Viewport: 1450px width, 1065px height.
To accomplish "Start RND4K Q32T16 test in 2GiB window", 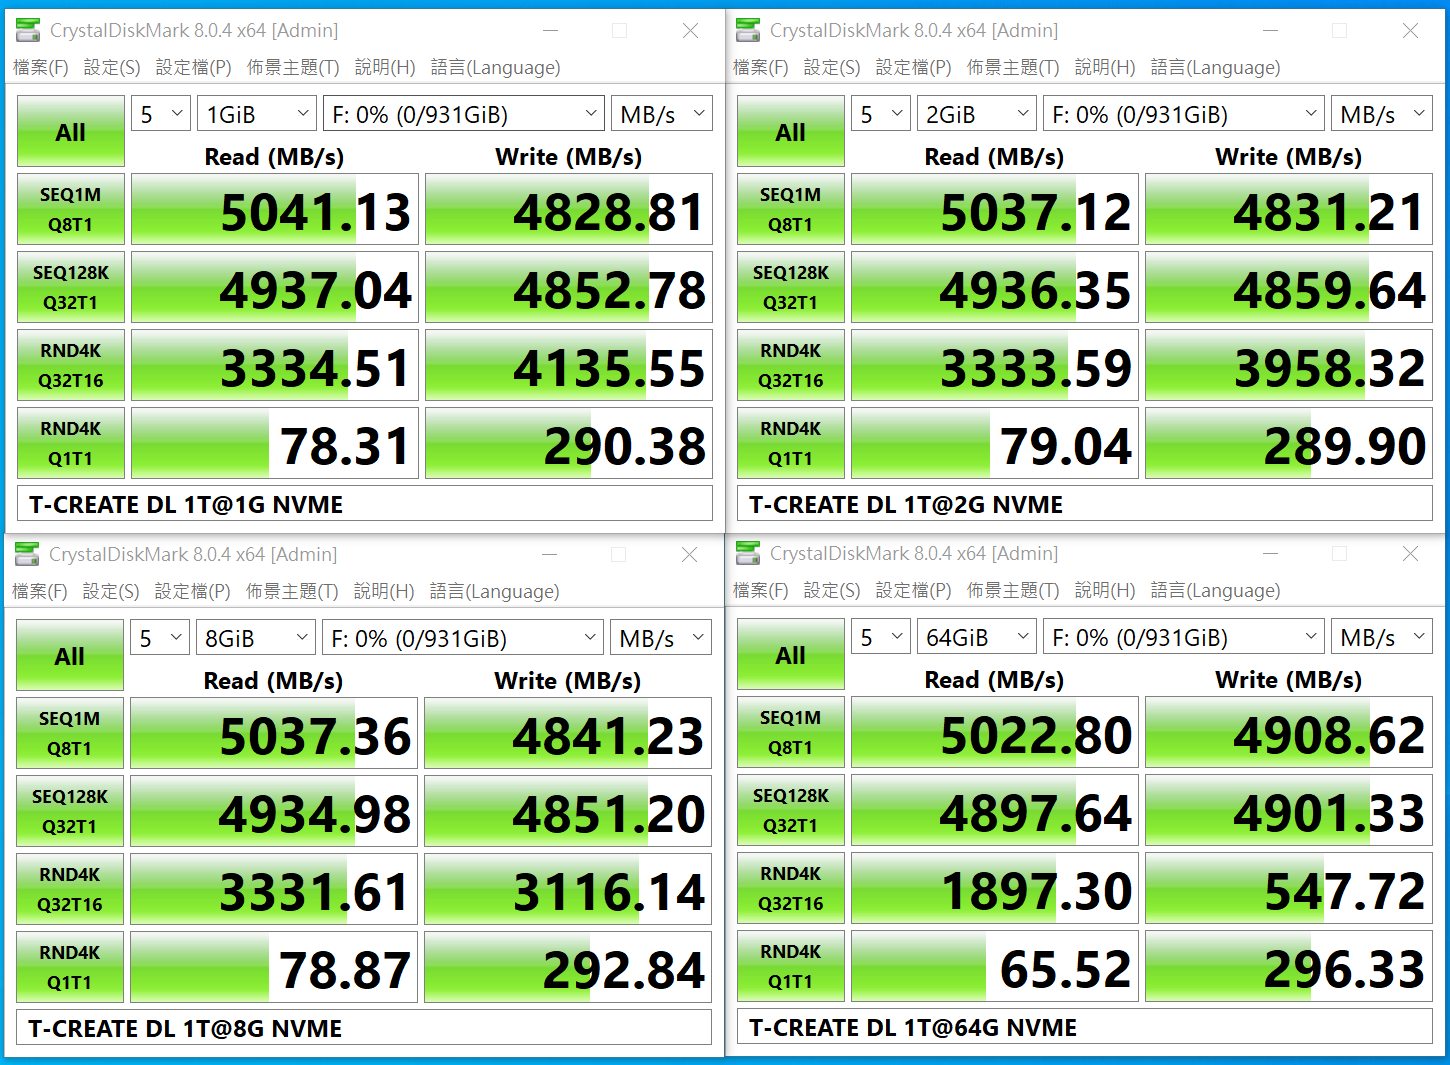I will coord(791,365).
